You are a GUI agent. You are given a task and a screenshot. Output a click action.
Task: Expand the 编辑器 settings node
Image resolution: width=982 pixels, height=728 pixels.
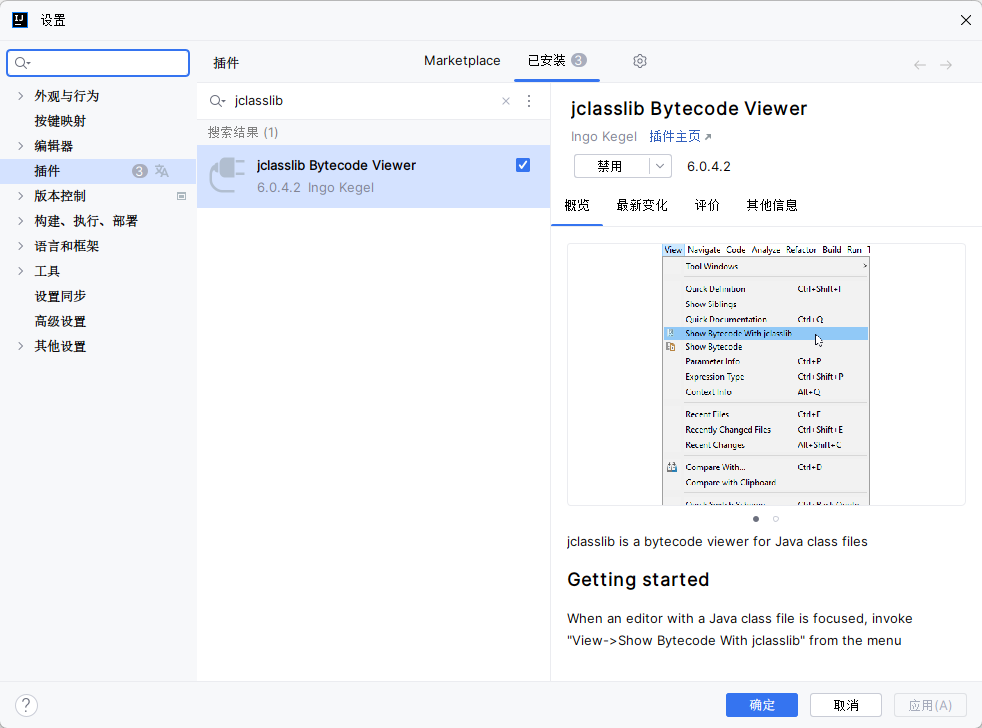point(21,146)
